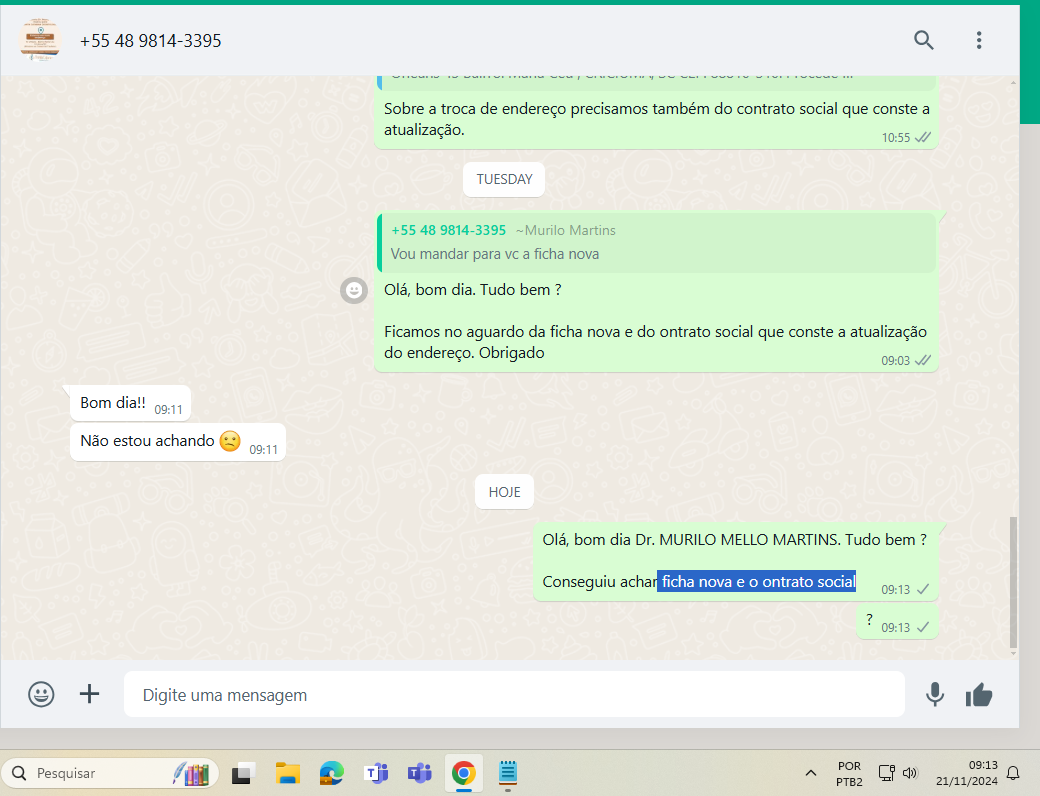Search in conversation with magnifier icon
The height and width of the screenshot is (796, 1040).
click(923, 40)
